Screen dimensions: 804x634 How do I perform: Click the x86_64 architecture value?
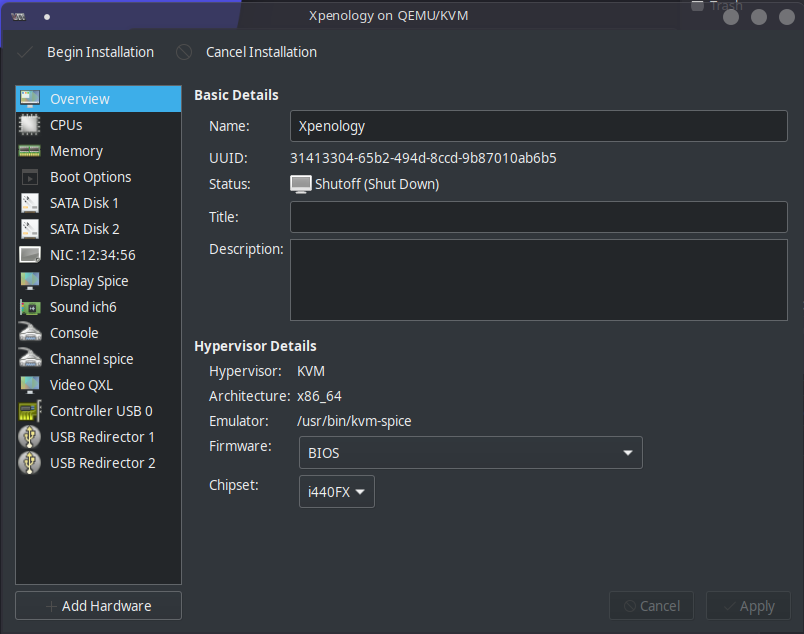[x=319, y=397]
